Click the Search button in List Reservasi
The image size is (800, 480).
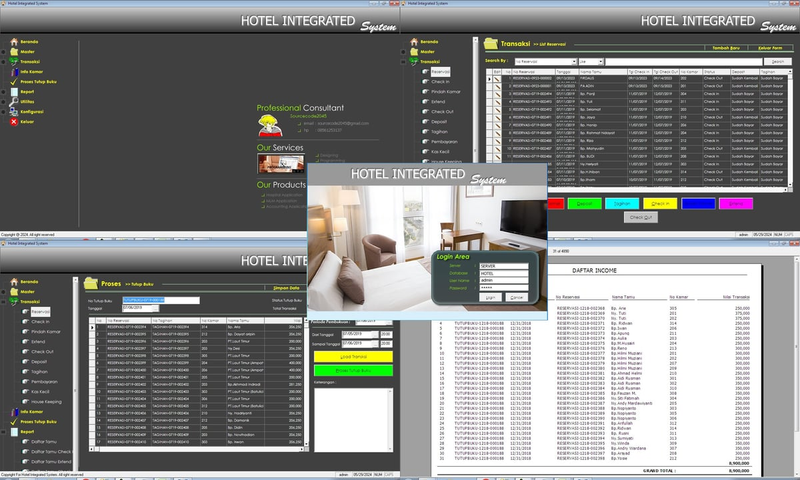click(778, 62)
